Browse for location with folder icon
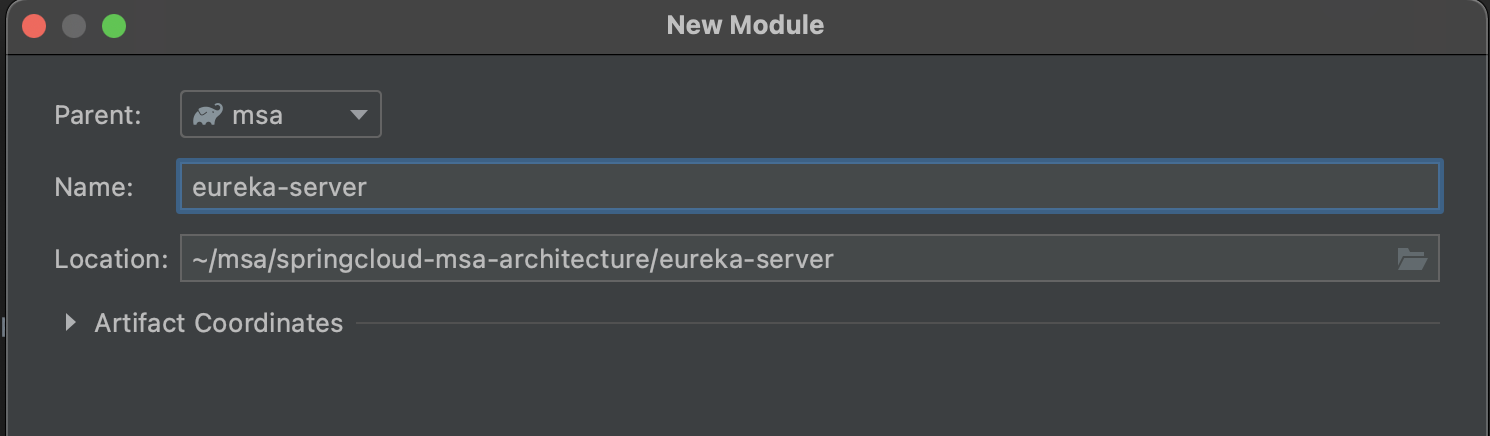Screen dimensions: 1490x436 point(1411,260)
